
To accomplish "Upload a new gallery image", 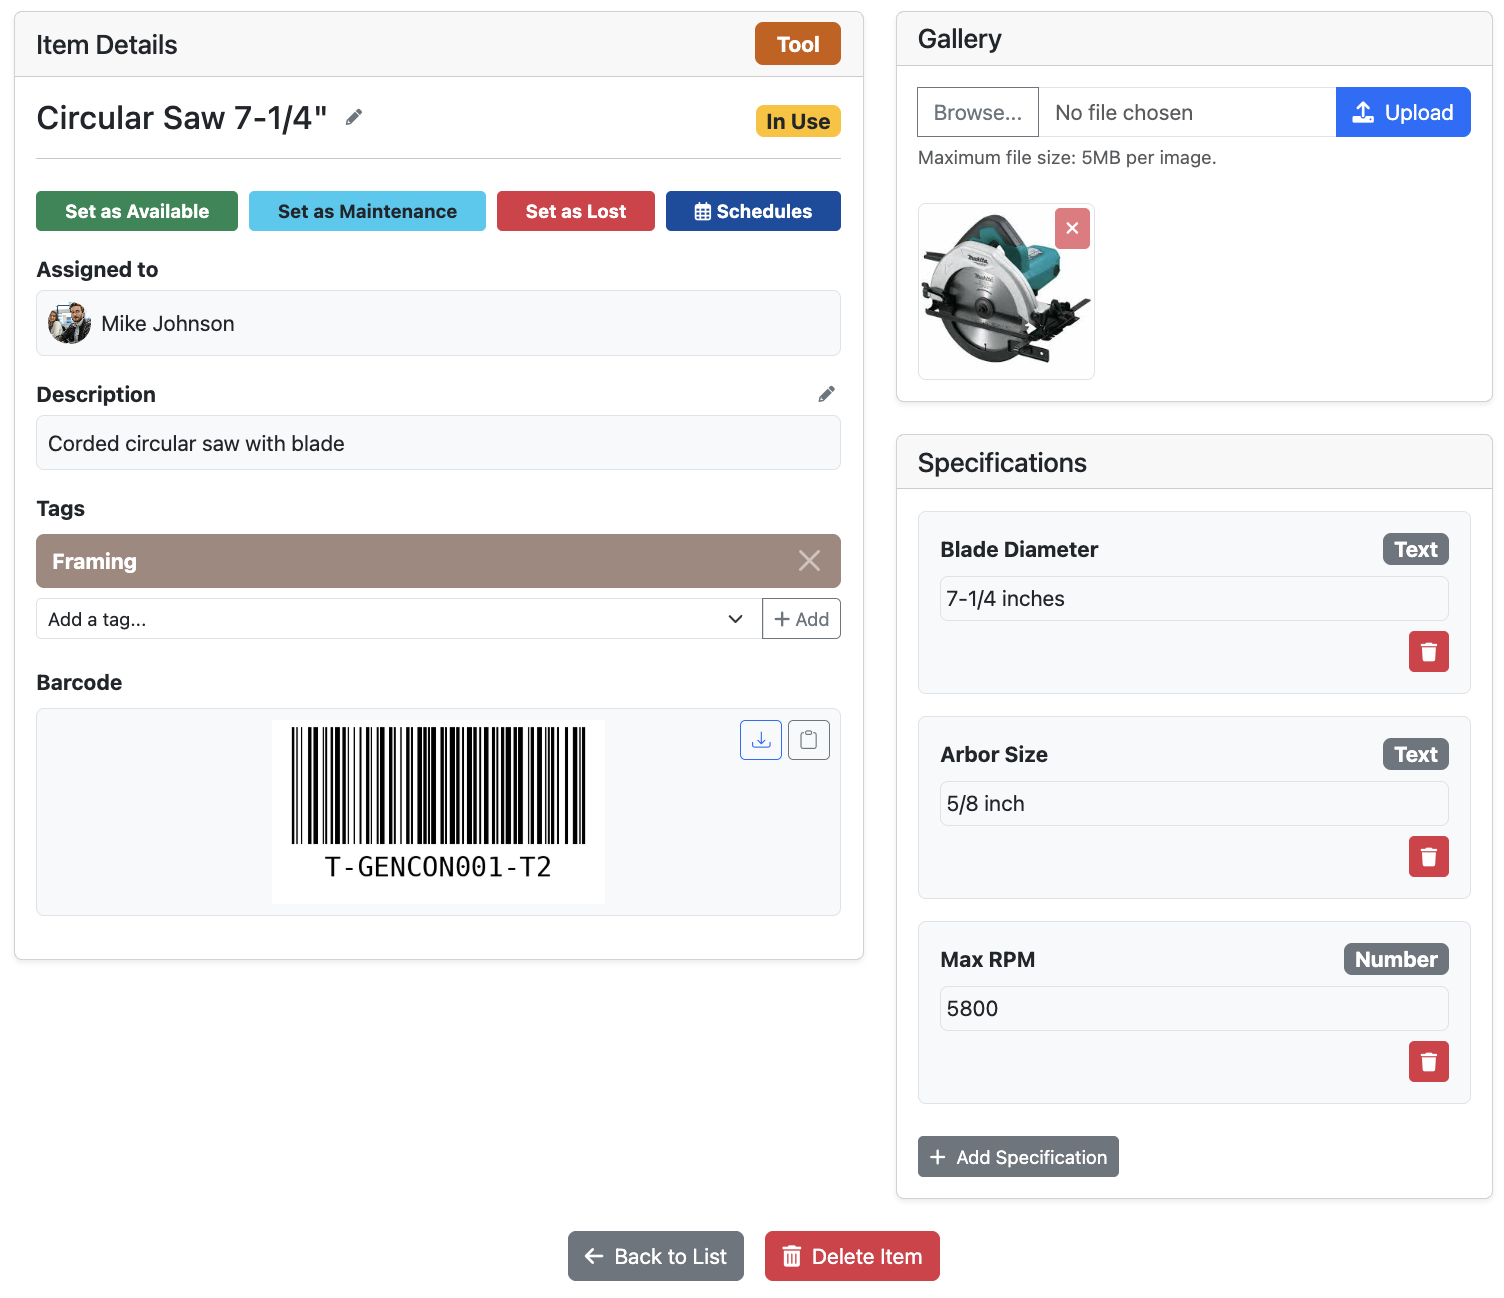I will (x=1402, y=112).
